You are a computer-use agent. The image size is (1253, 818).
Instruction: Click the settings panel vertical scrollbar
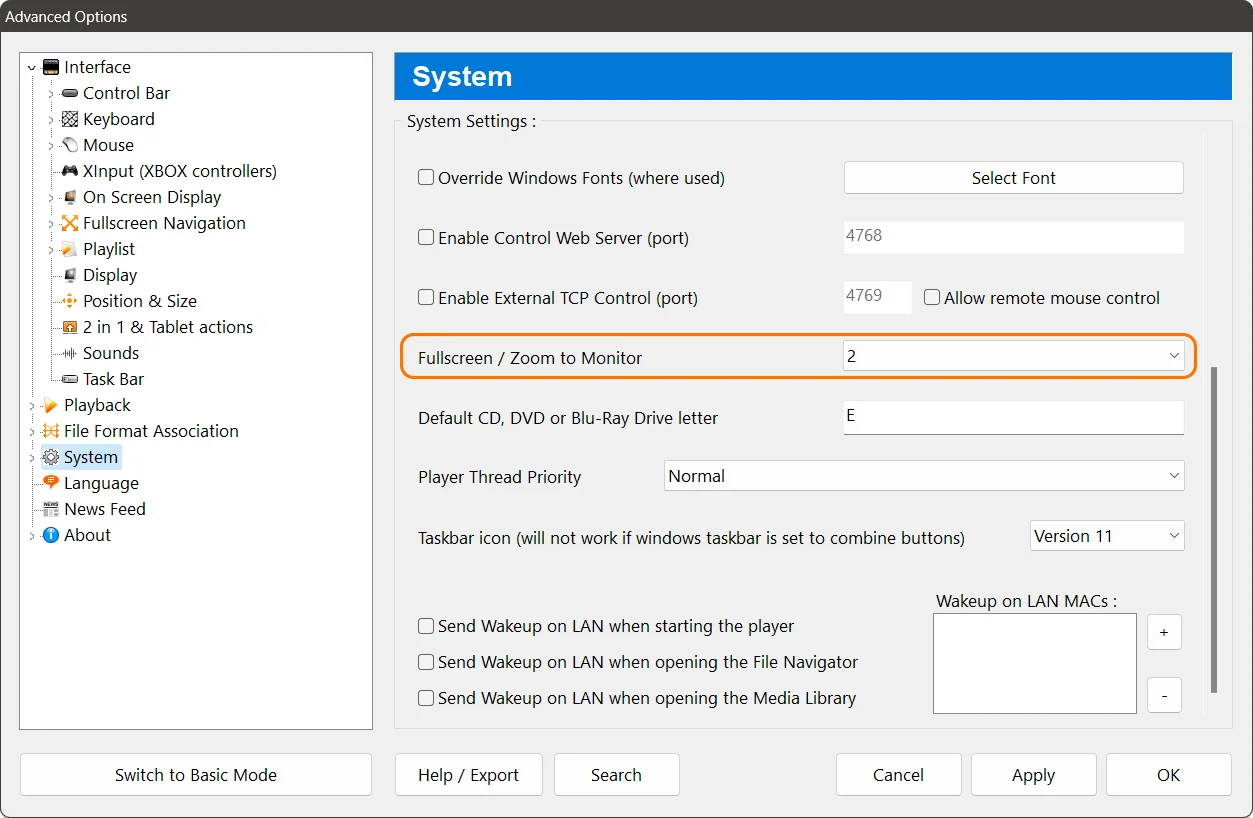click(1214, 530)
